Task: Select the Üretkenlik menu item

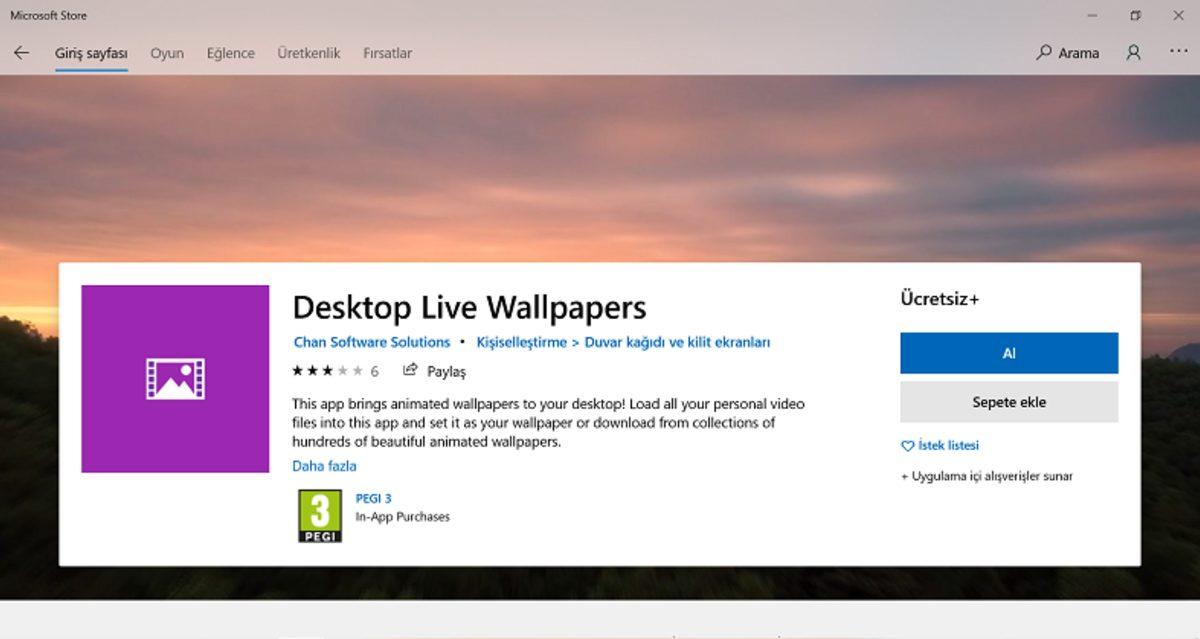Action: point(308,52)
